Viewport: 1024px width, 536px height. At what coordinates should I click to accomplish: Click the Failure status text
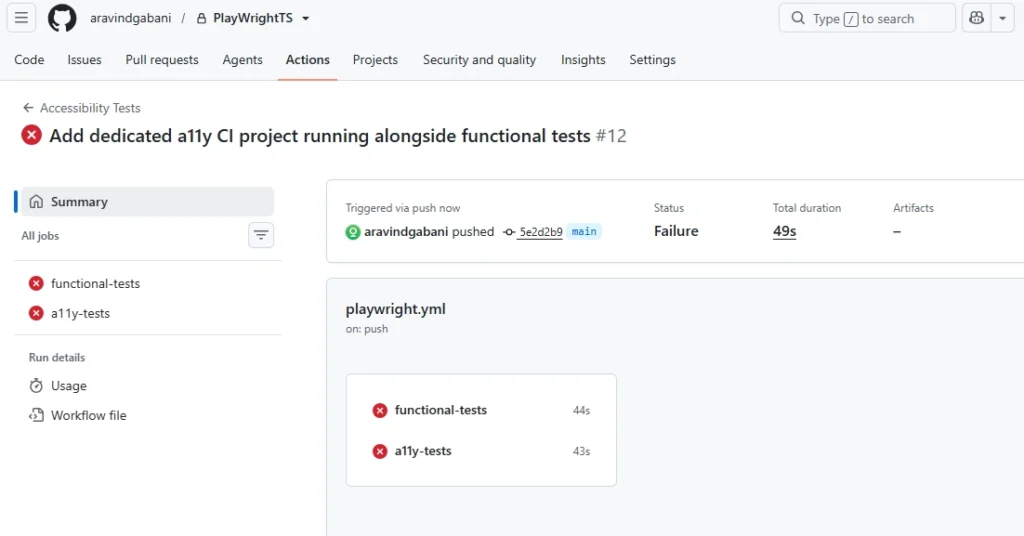[x=676, y=231]
